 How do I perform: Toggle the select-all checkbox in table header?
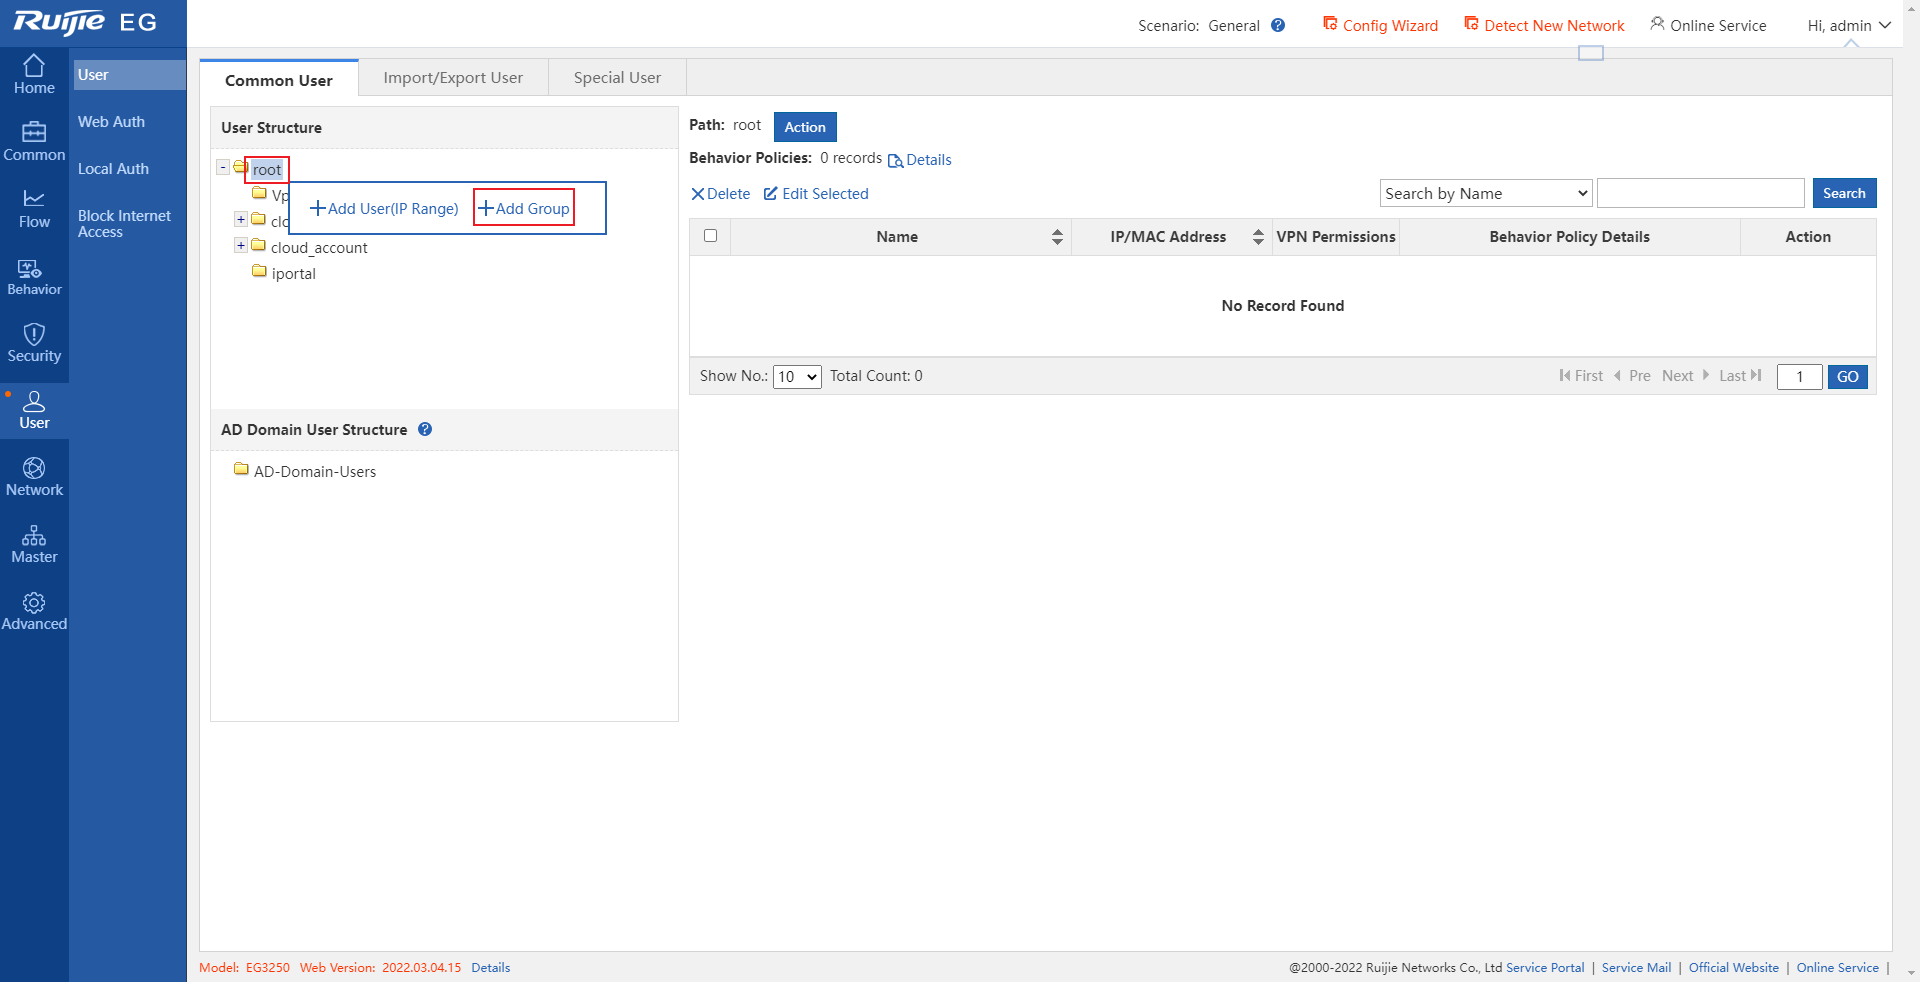(710, 236)
